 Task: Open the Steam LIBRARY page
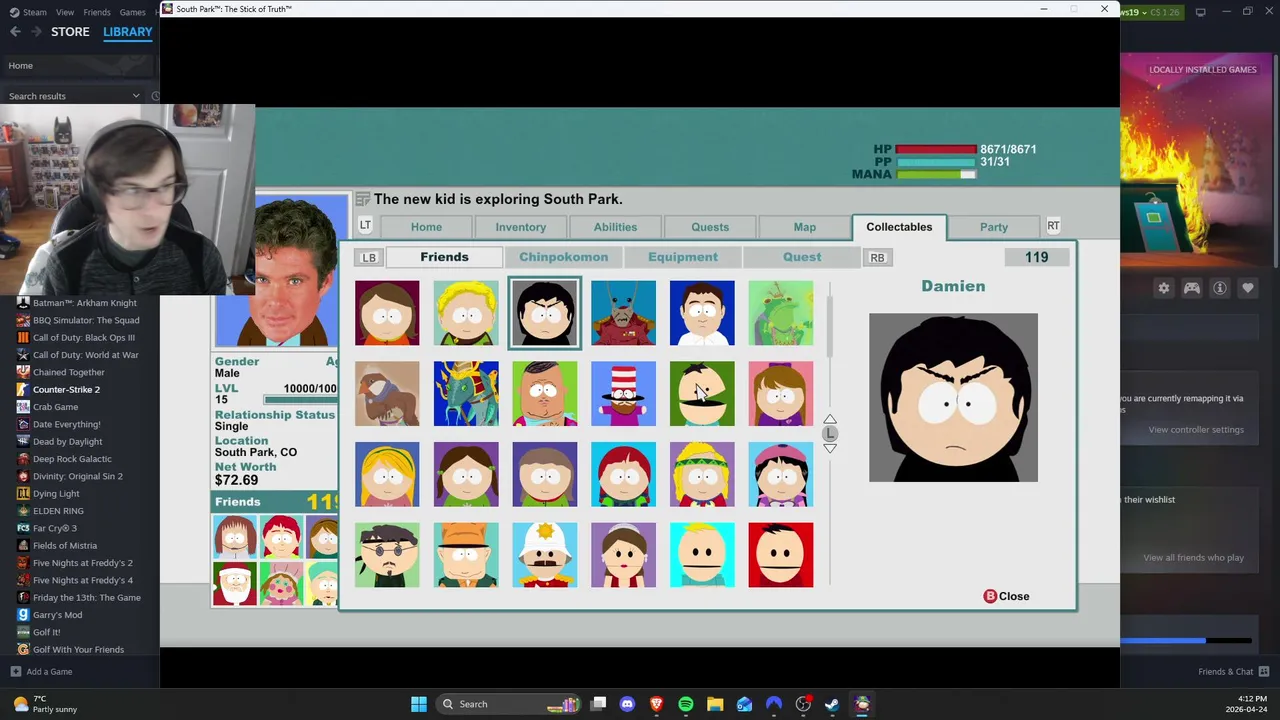pyautogui.click(x=127, y=32)
